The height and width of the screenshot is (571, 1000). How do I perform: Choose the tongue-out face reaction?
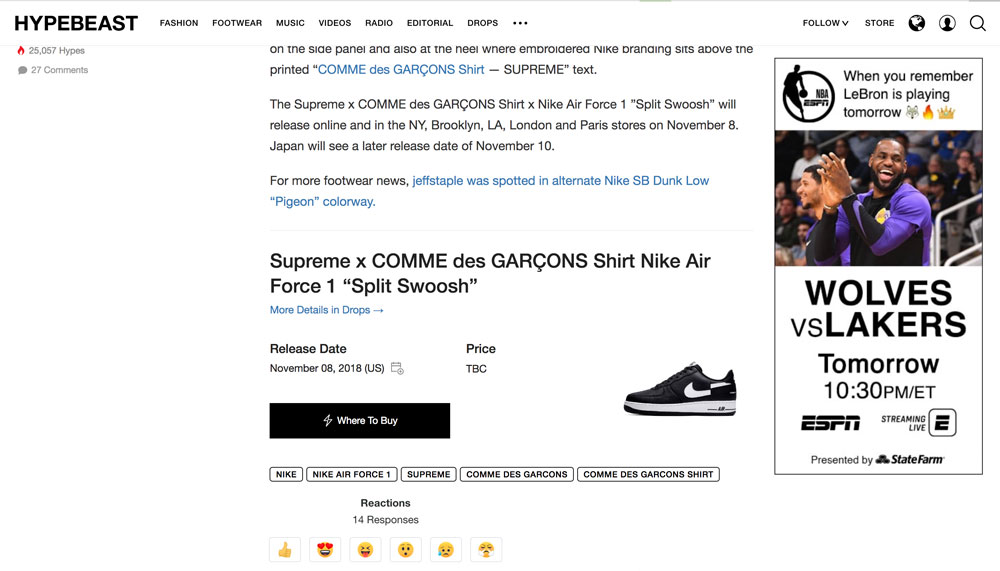coord(365,550)
